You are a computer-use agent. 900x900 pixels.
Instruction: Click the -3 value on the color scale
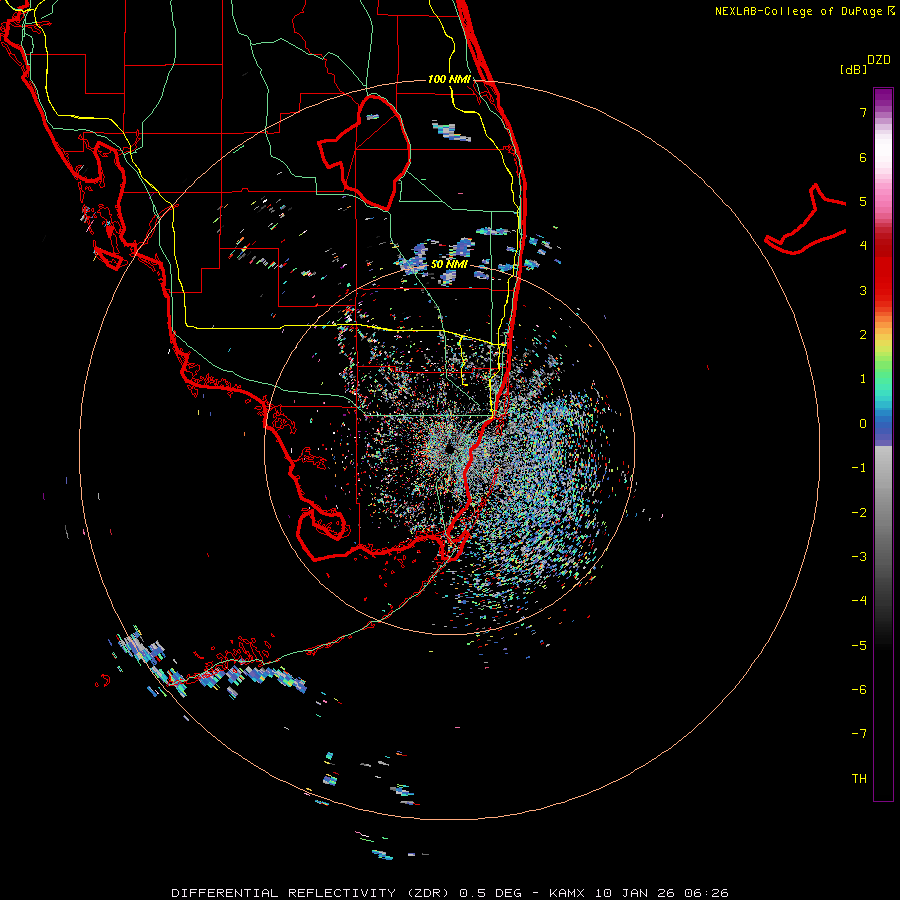859,557
